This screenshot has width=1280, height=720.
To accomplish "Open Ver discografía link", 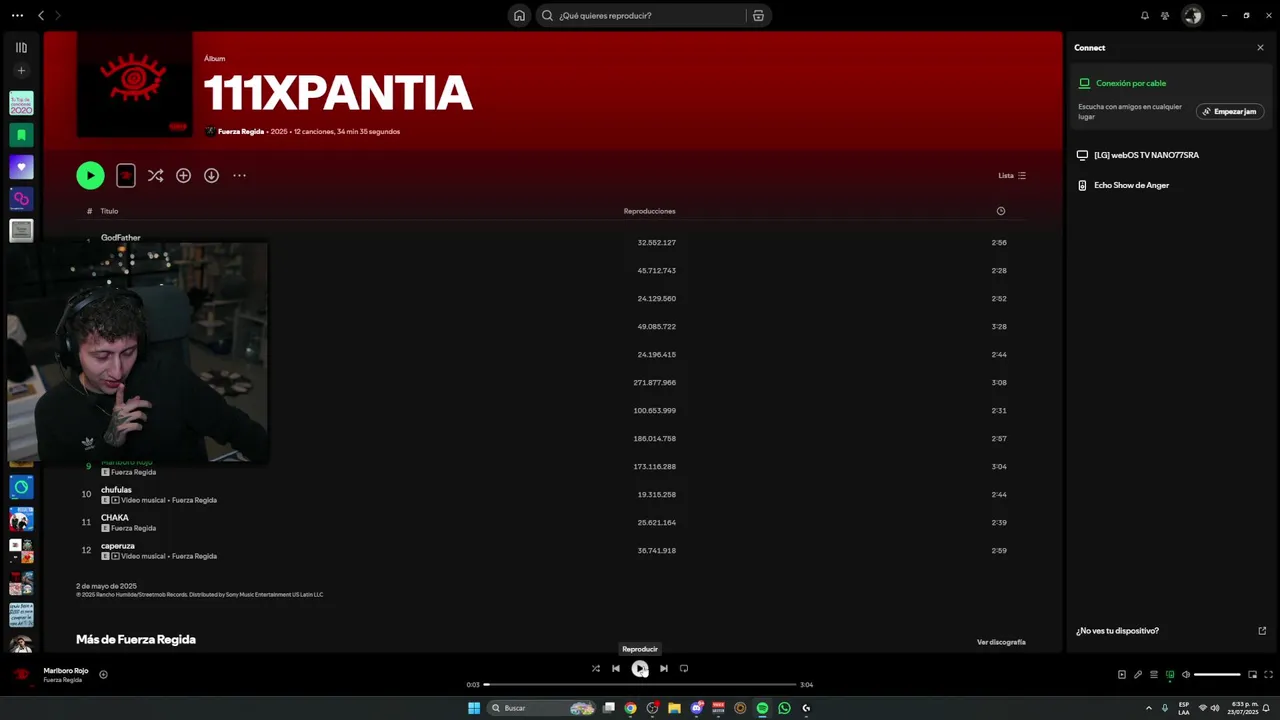I will point(1001,642).
